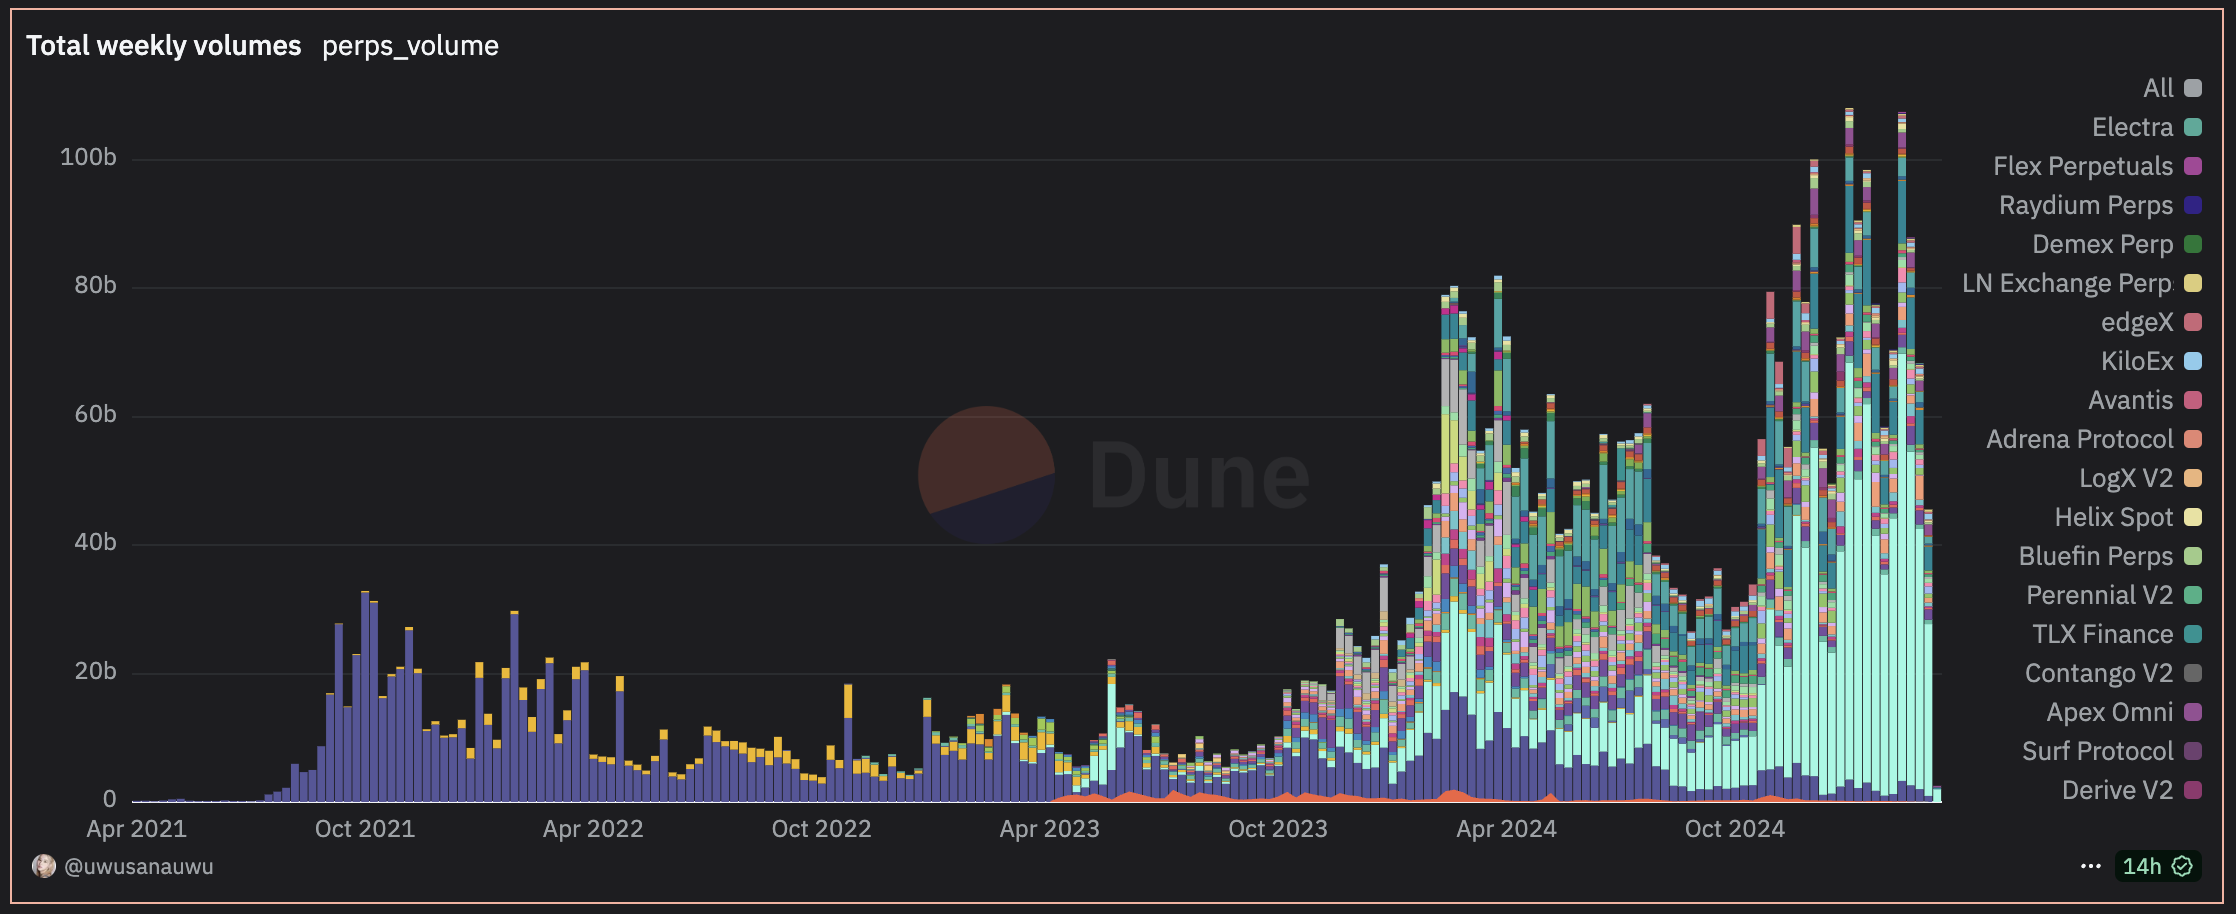Image resolution: width=2236 pixels, height=914 pixels.
Task: Click the 0 y-axis label
Action: point(109,799)
